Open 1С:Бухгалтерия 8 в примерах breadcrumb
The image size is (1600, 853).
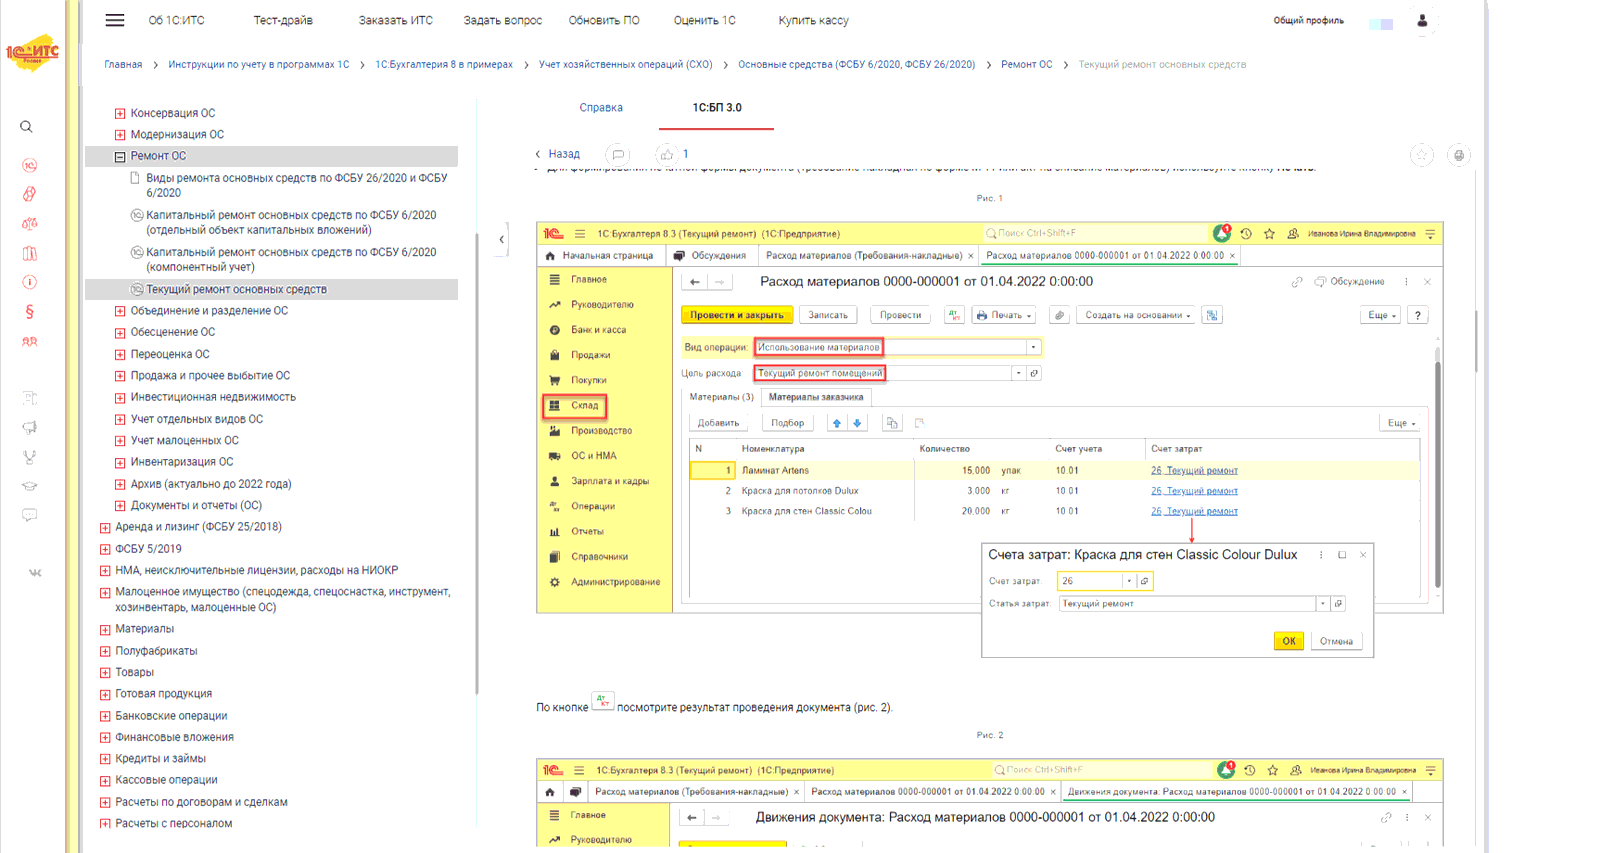coord(444,64)
